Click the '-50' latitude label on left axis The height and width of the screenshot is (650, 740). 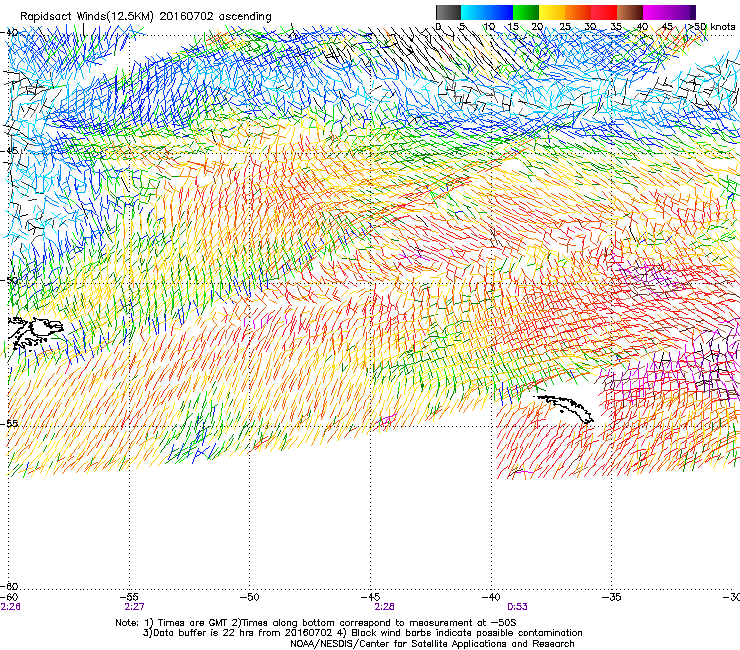tap(9, 280)
